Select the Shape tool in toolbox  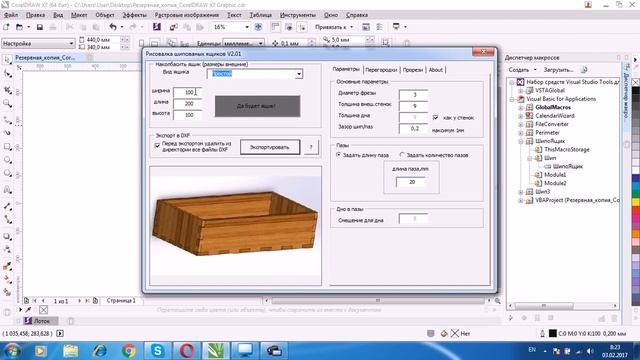tap(7, 74)
